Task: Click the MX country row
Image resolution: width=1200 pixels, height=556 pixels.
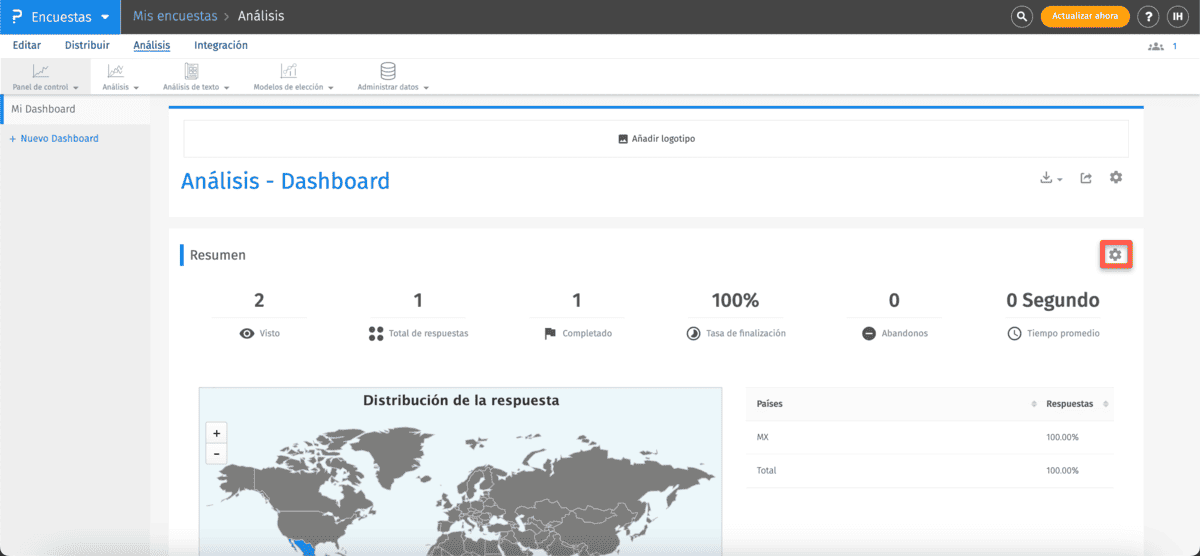Action: 930,437
